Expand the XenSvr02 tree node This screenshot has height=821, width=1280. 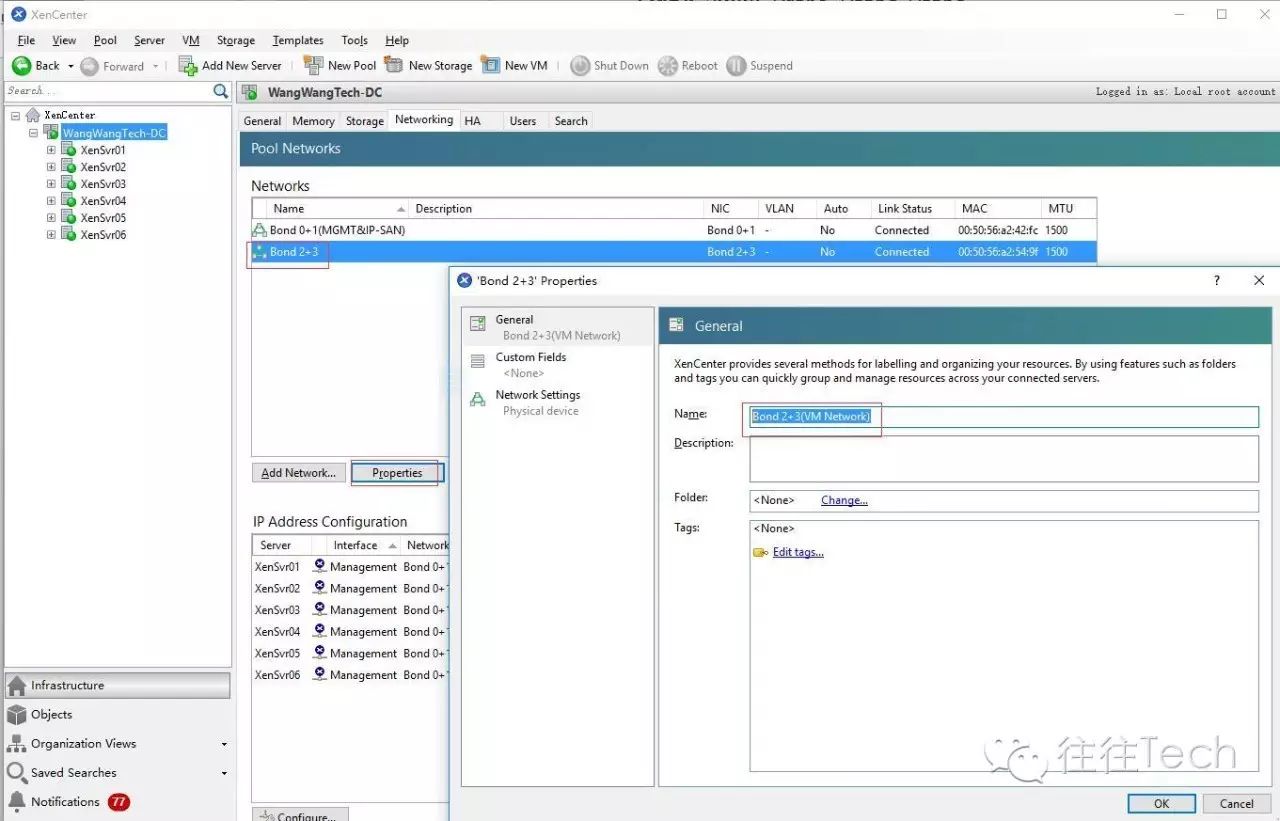(x=51, y=167)
